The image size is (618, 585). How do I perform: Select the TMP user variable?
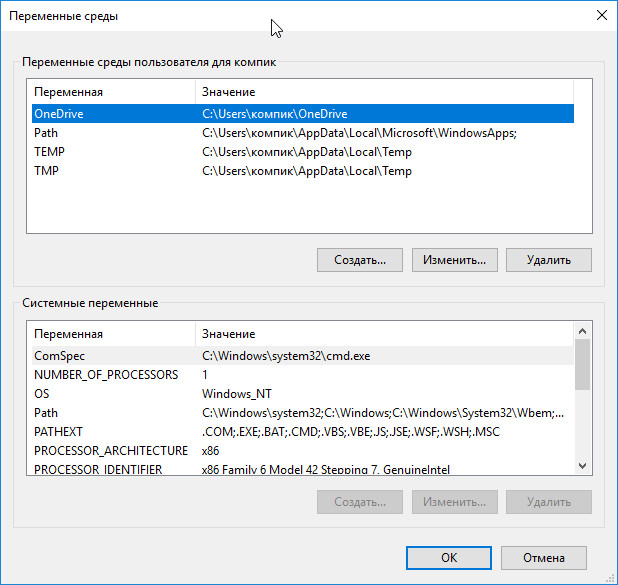click(x=303, y=171)
